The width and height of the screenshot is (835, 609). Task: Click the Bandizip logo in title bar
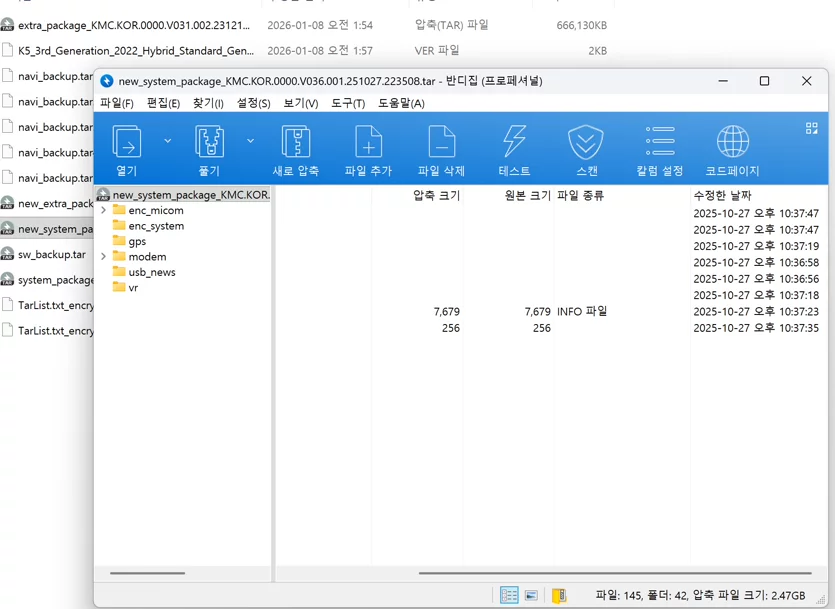coord(107,81)
